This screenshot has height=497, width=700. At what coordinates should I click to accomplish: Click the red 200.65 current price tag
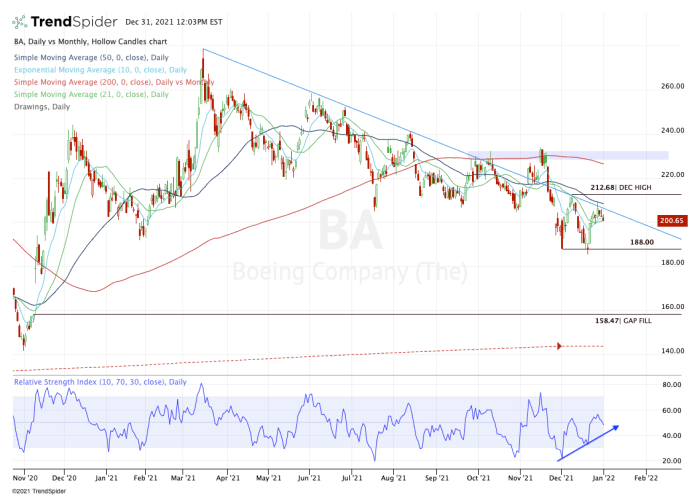click(671, 221)
